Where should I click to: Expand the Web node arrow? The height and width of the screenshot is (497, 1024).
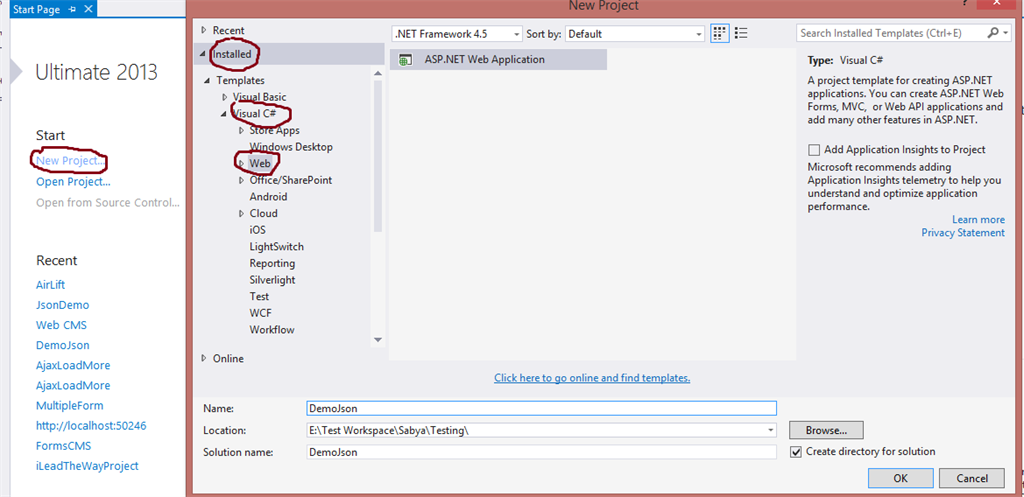241,163
